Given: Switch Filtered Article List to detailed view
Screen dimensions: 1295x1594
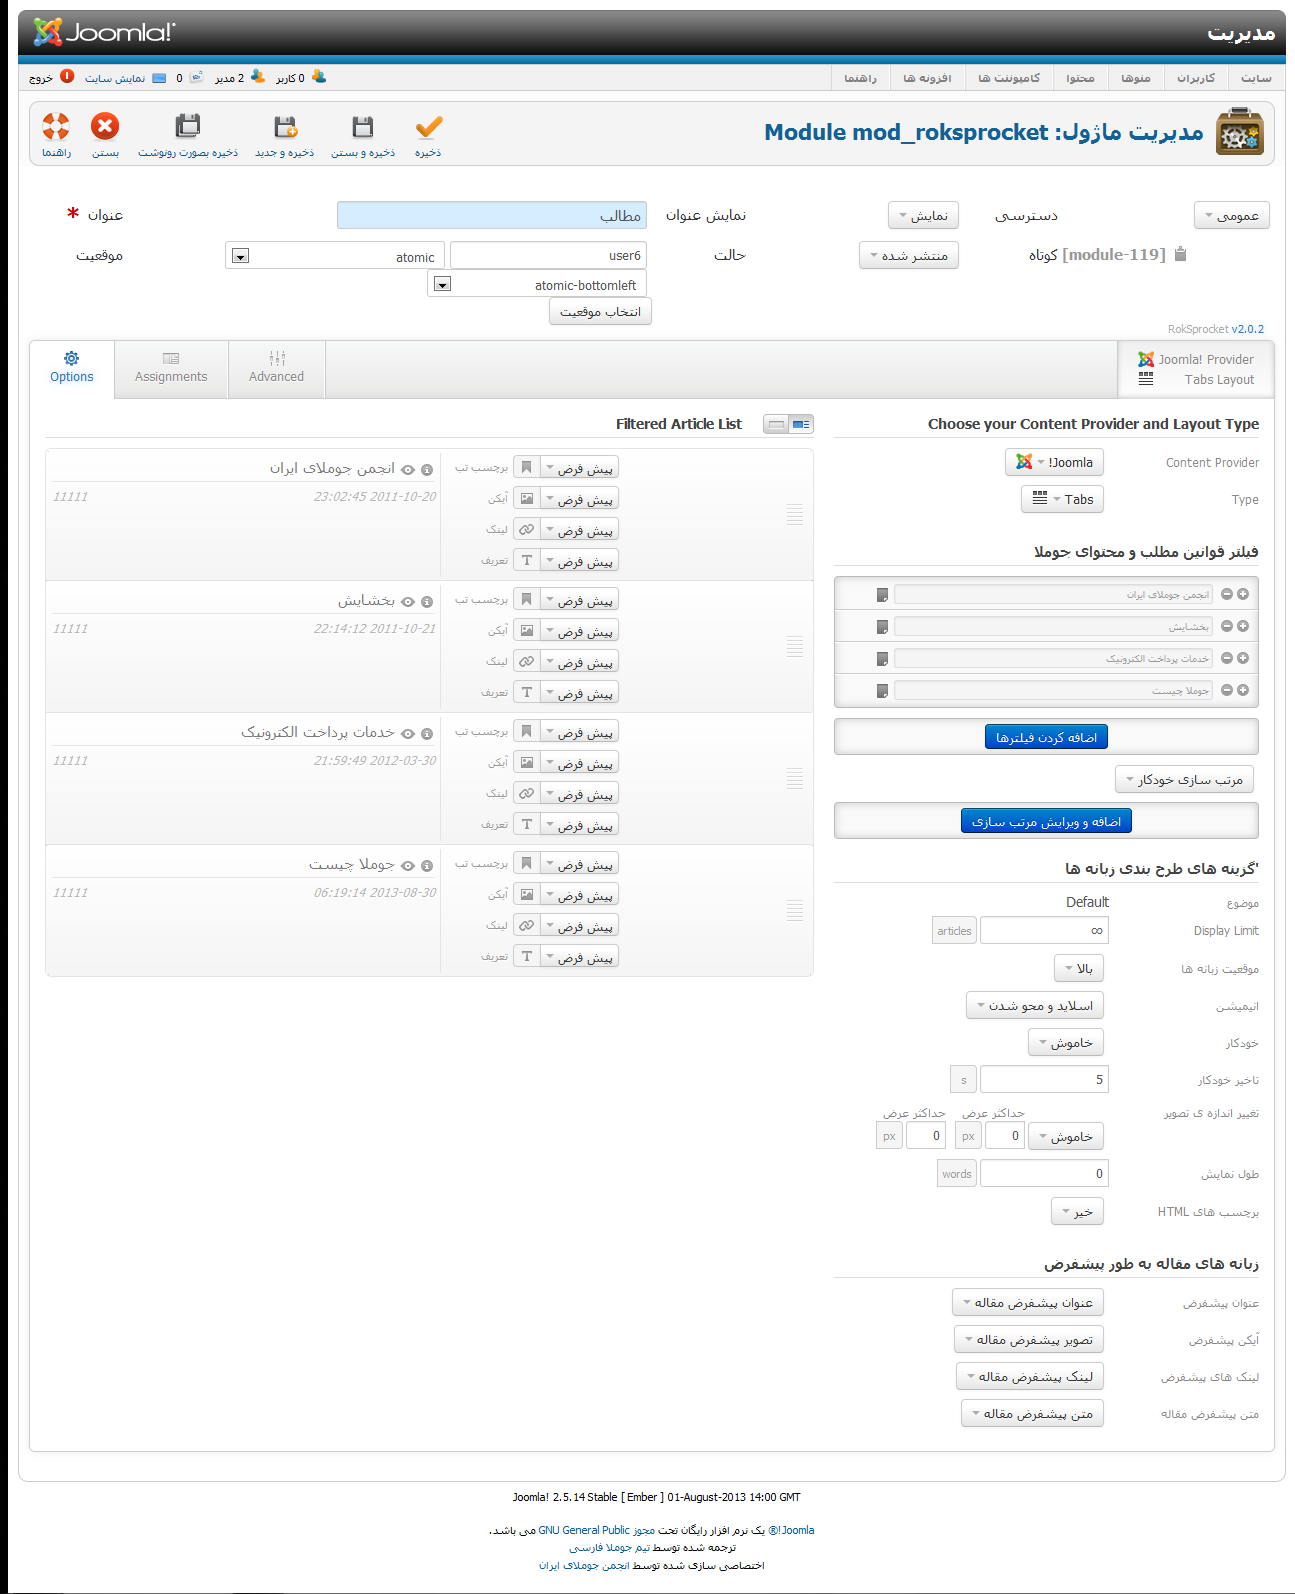Looking at the screenshot, I should point(801,424).
